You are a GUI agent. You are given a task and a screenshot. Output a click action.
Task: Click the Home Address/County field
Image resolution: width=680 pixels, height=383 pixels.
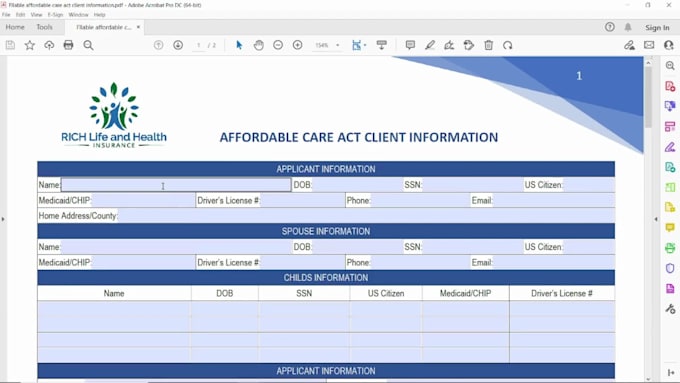click(366, 216)
